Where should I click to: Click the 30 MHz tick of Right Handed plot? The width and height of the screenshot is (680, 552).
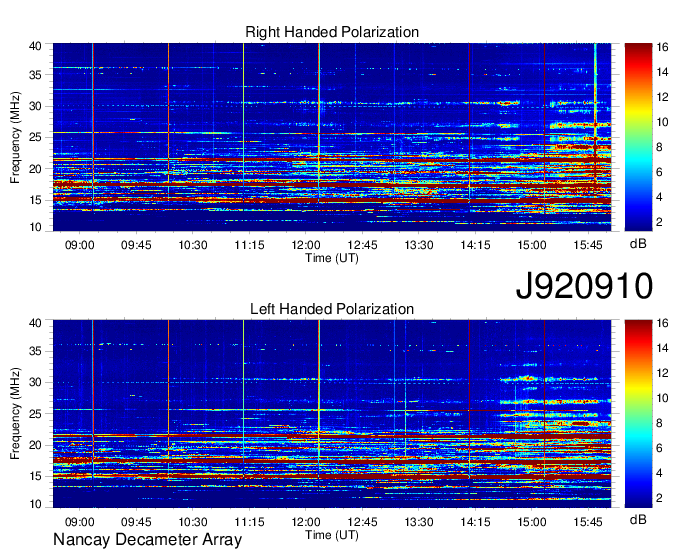click(36, 106)
